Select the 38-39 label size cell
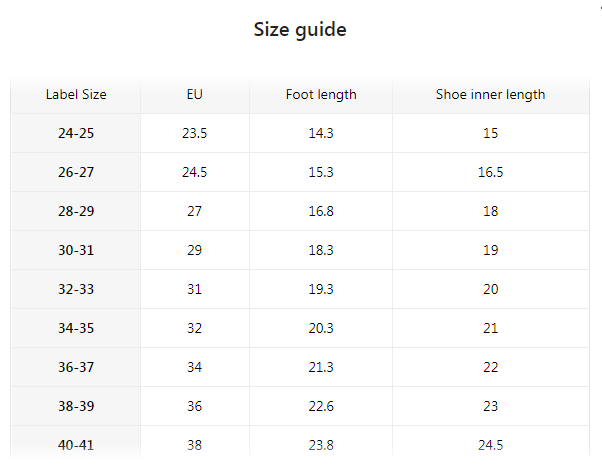This screenshot has height=468, width=602. (76, 406)
